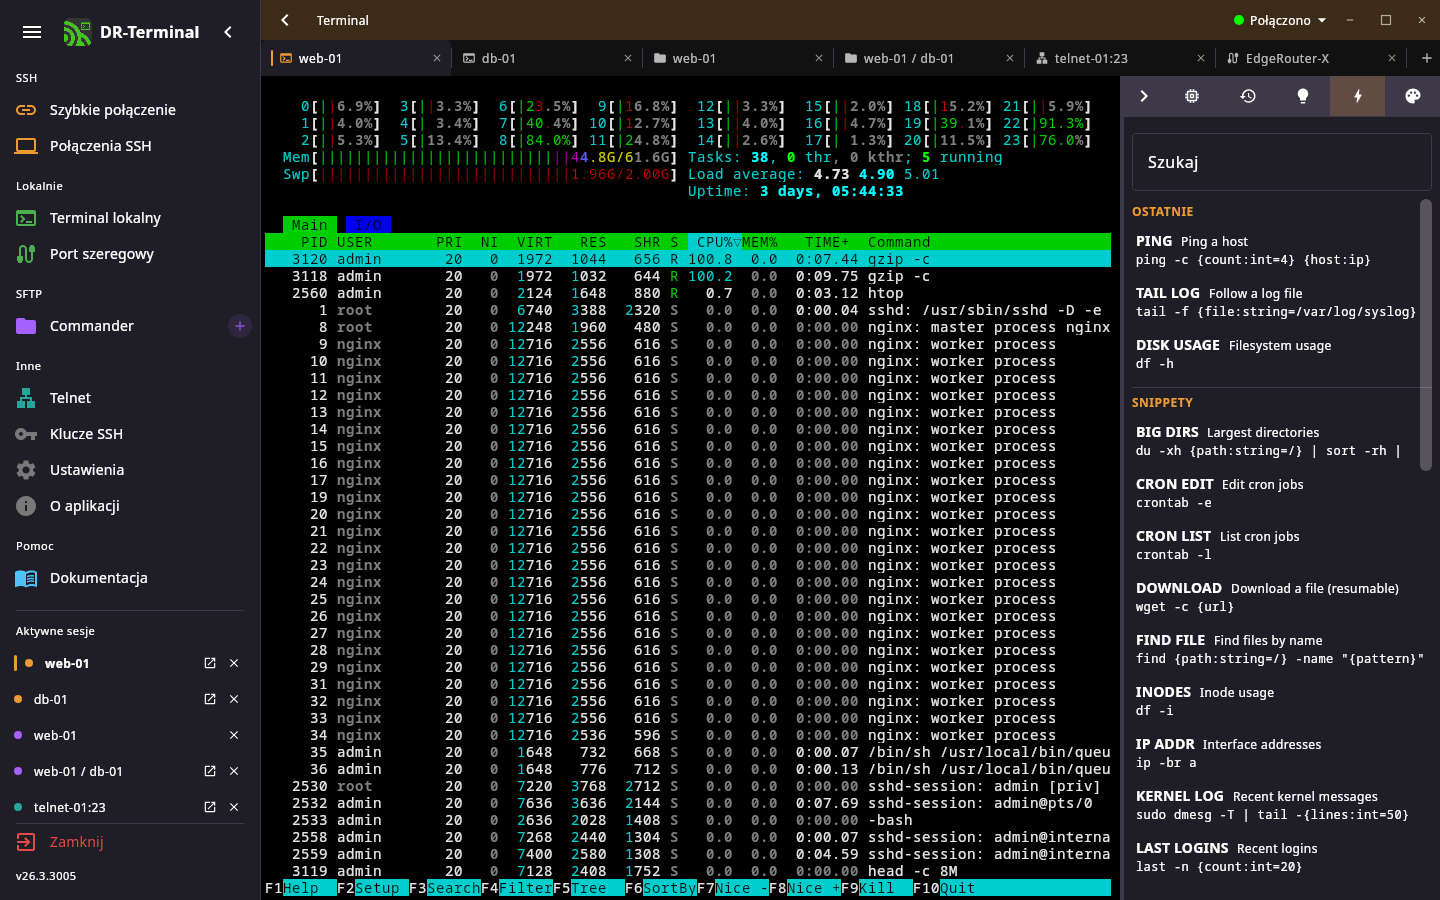Focus the Szukaj search field
Viewport: 1440px width, 900px height.
[1282, 162]
